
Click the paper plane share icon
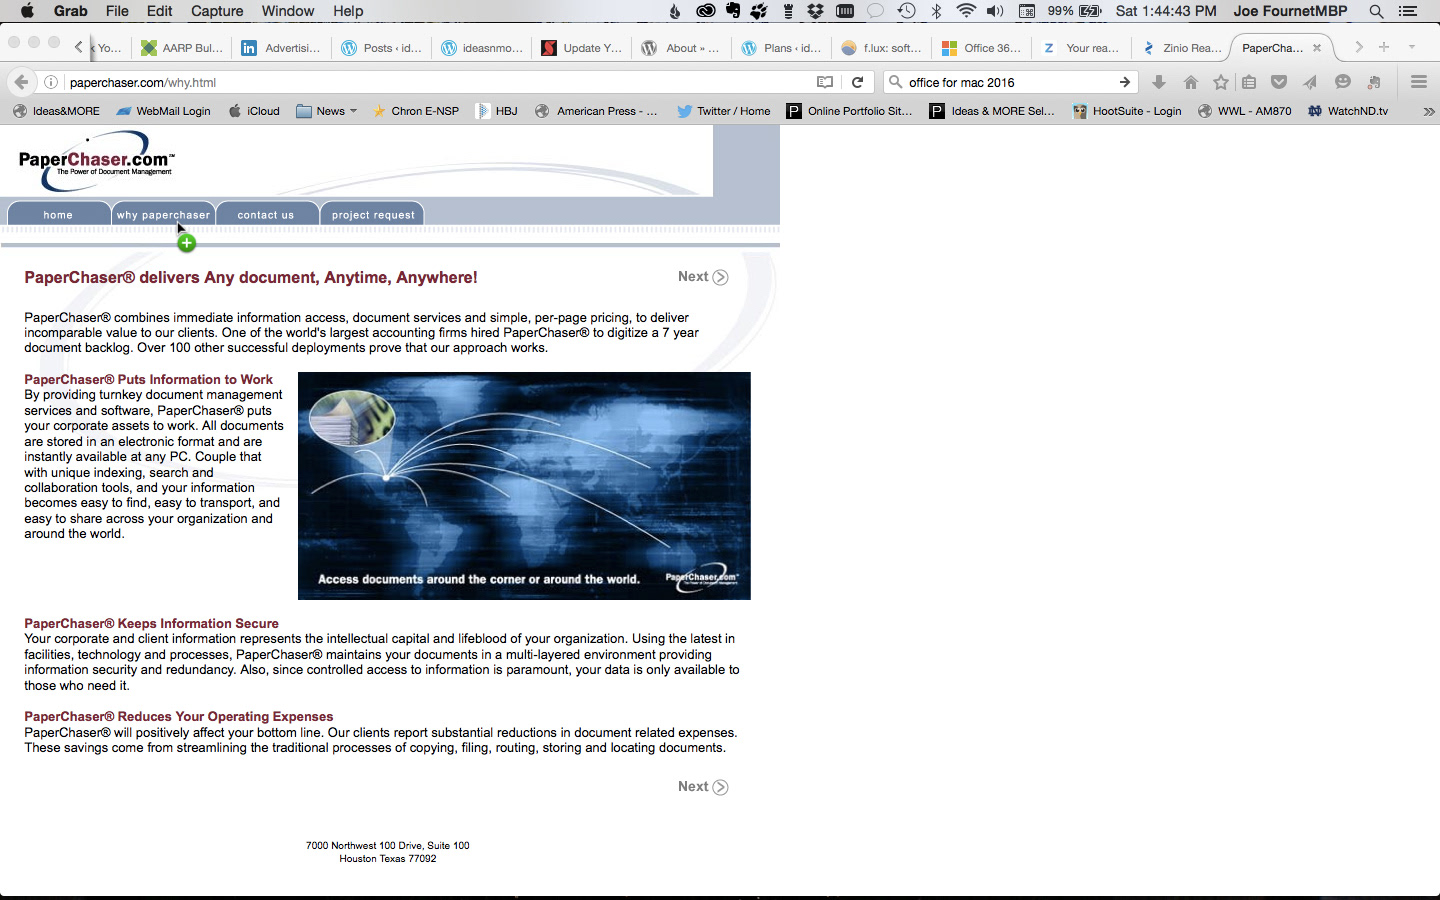(x=1310, y=82)
